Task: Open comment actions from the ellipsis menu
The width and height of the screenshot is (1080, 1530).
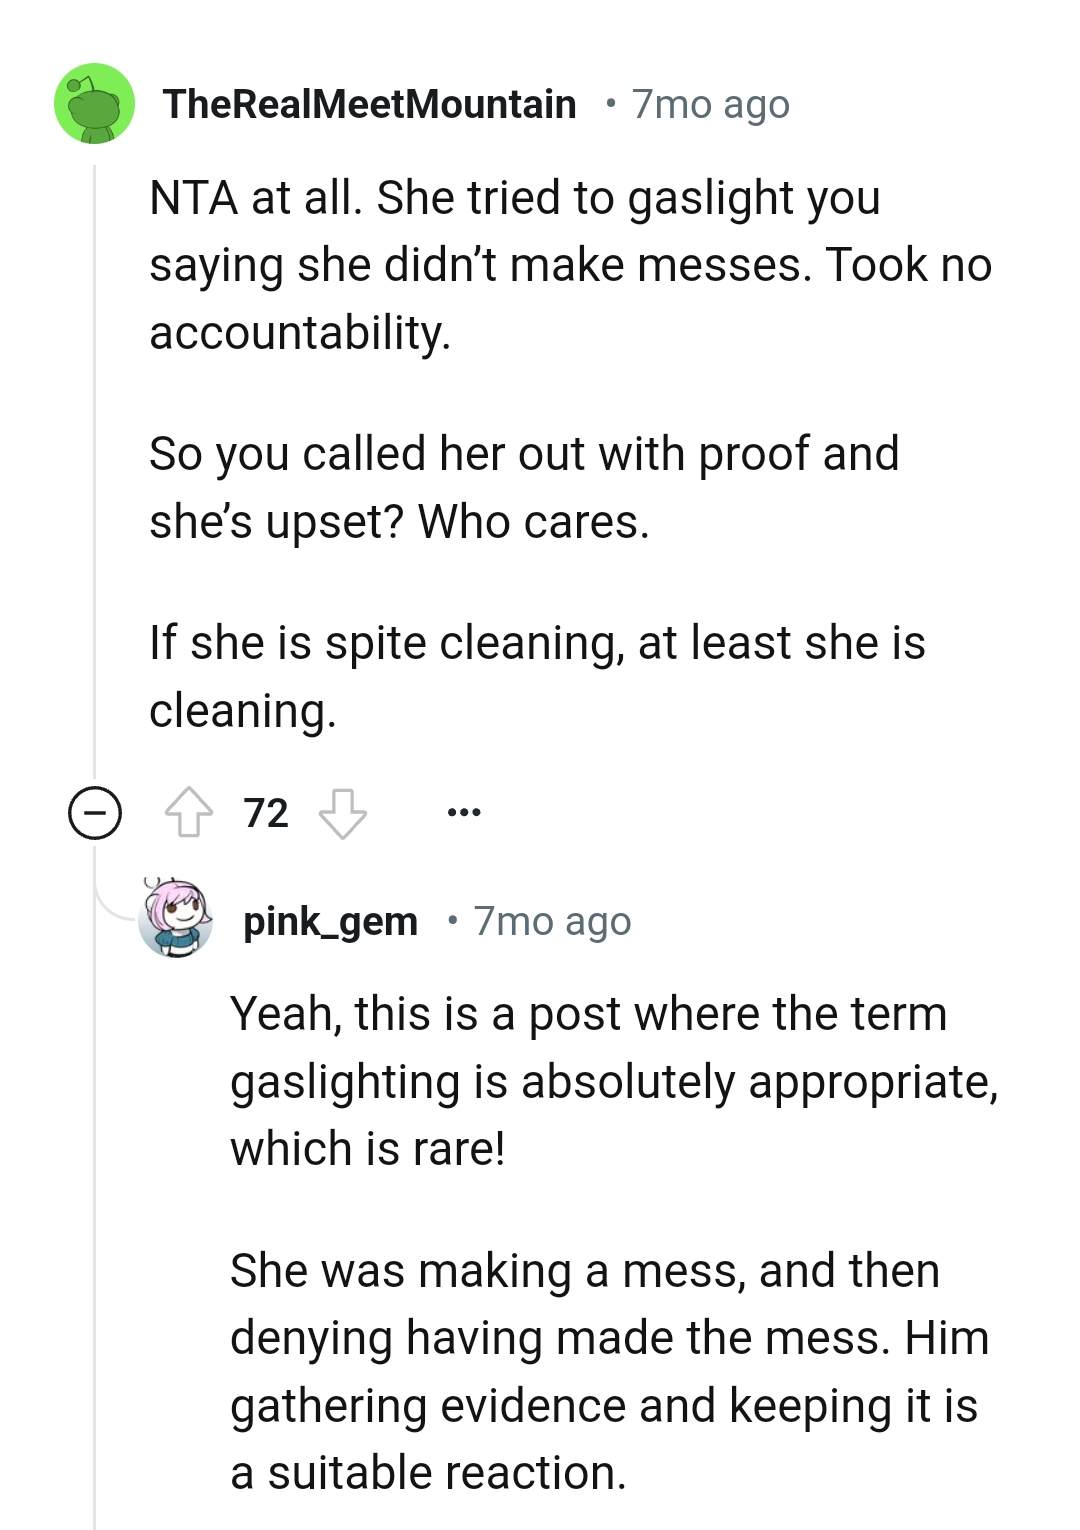Action: coord(464,812)
